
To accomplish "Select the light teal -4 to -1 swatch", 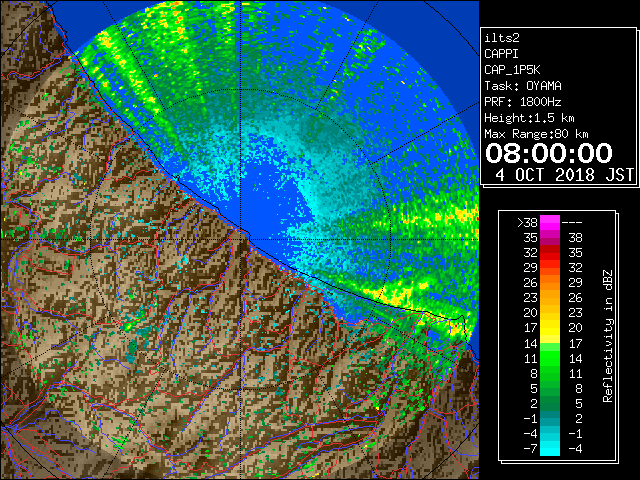I will click(550, 433).
